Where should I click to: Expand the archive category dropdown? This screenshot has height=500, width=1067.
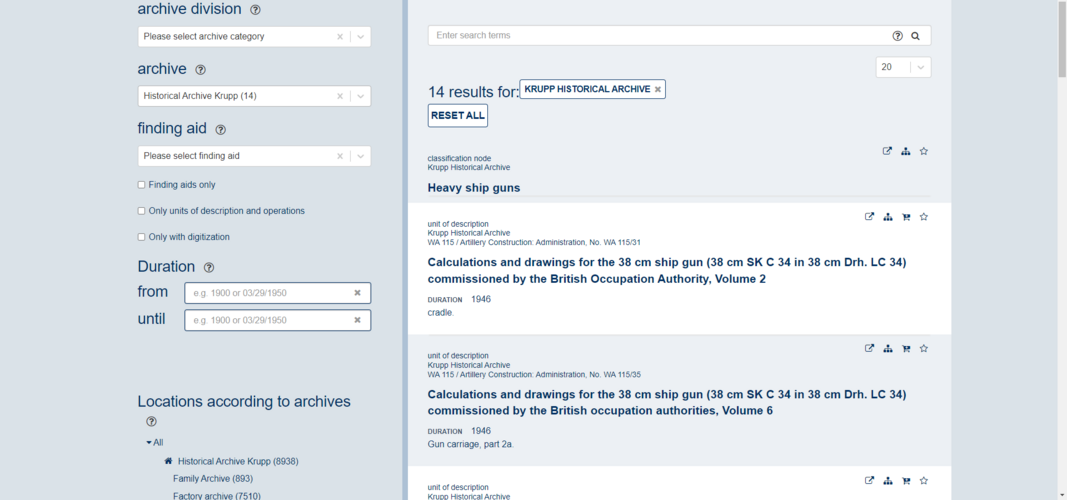click(x=361, y=37)
